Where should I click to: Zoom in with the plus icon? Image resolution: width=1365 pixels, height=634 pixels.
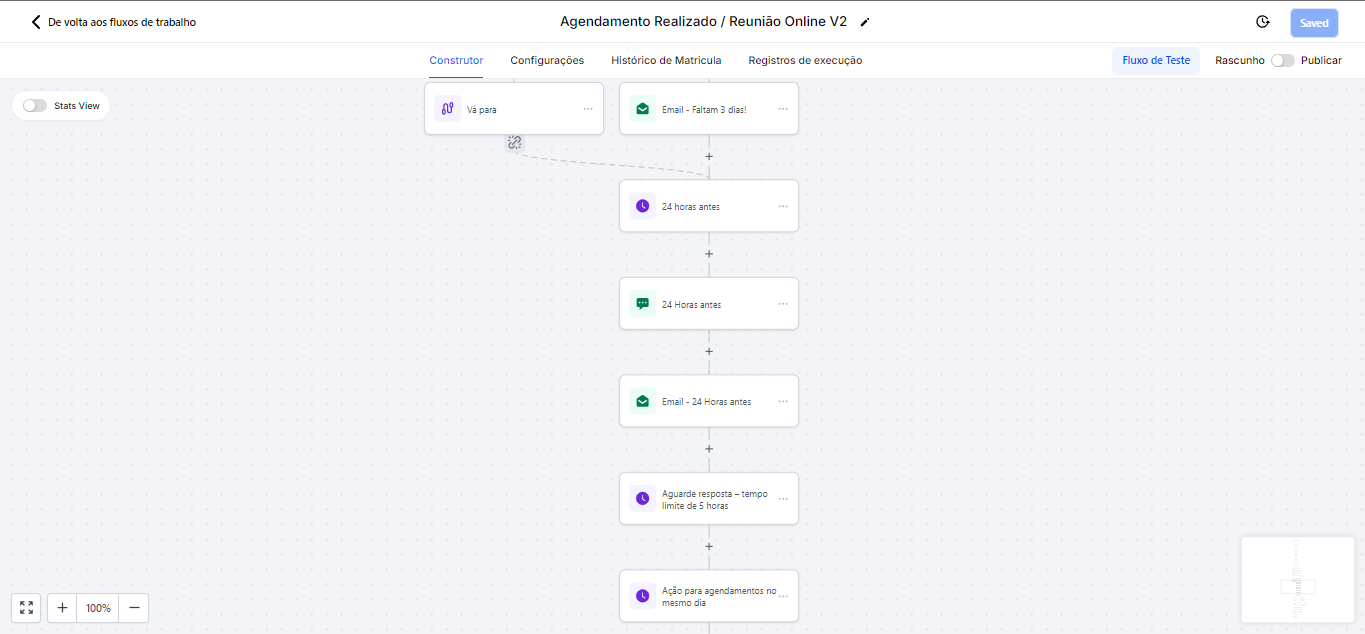coord(62,608)
